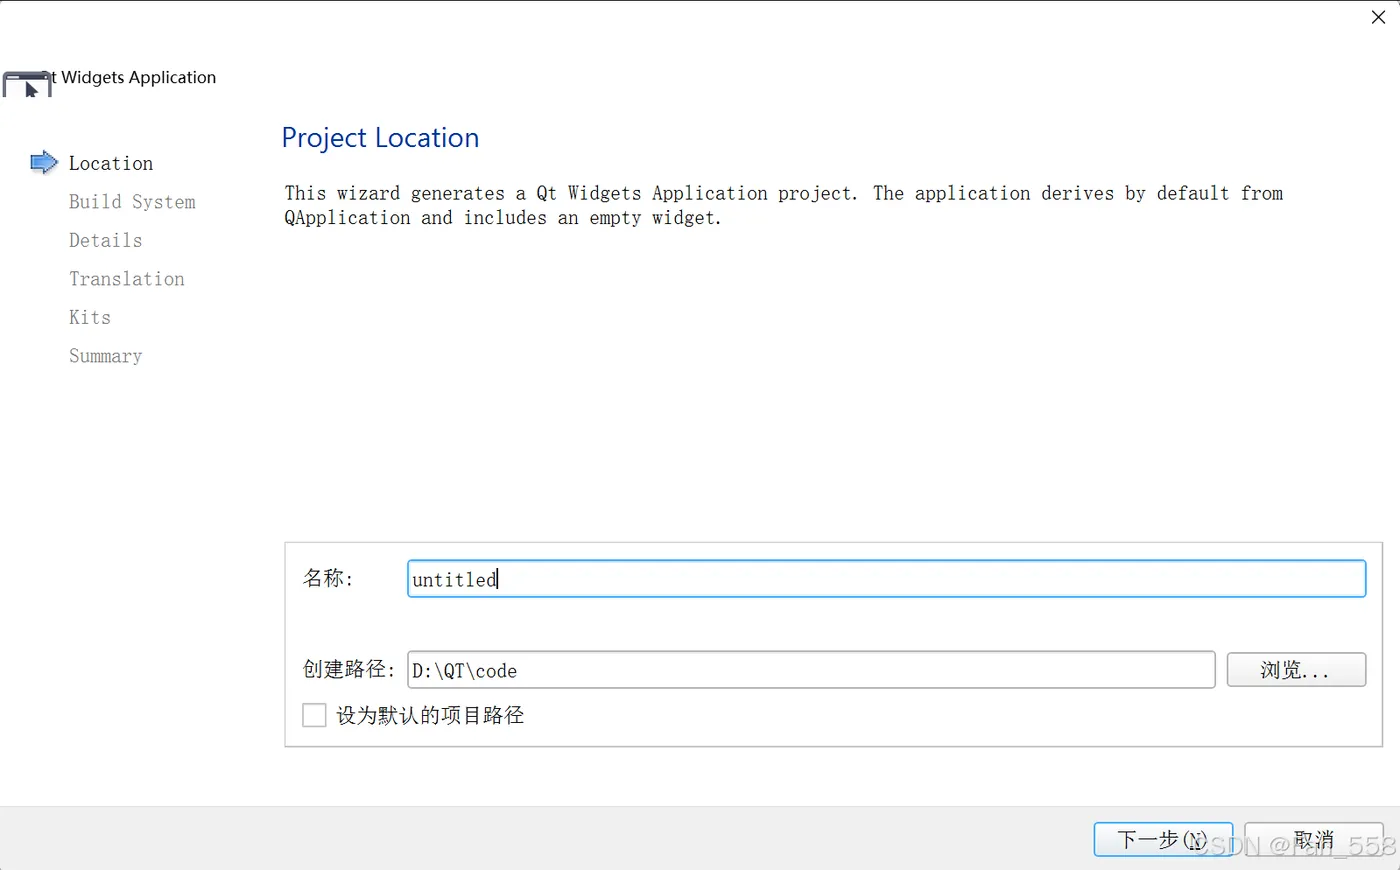Click the blue arrow next to Location
The image size is (1400, 870).
point(44,162)
